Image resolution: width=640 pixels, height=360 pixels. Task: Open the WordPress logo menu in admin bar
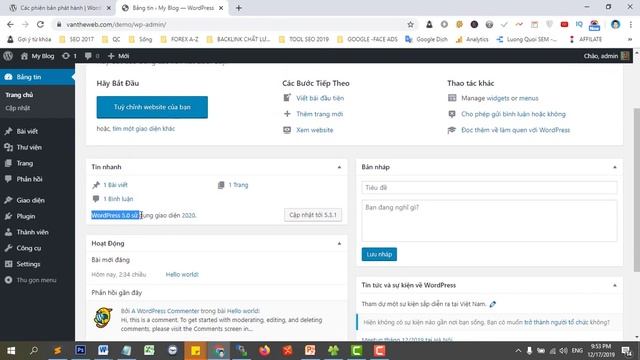8,56
